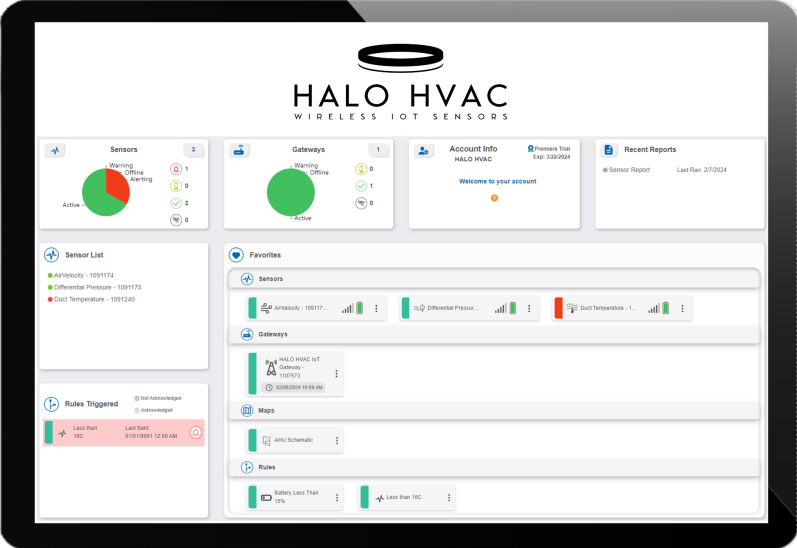
Task: Select active checkmark icon in Sensors card
Action: (176, 203)
